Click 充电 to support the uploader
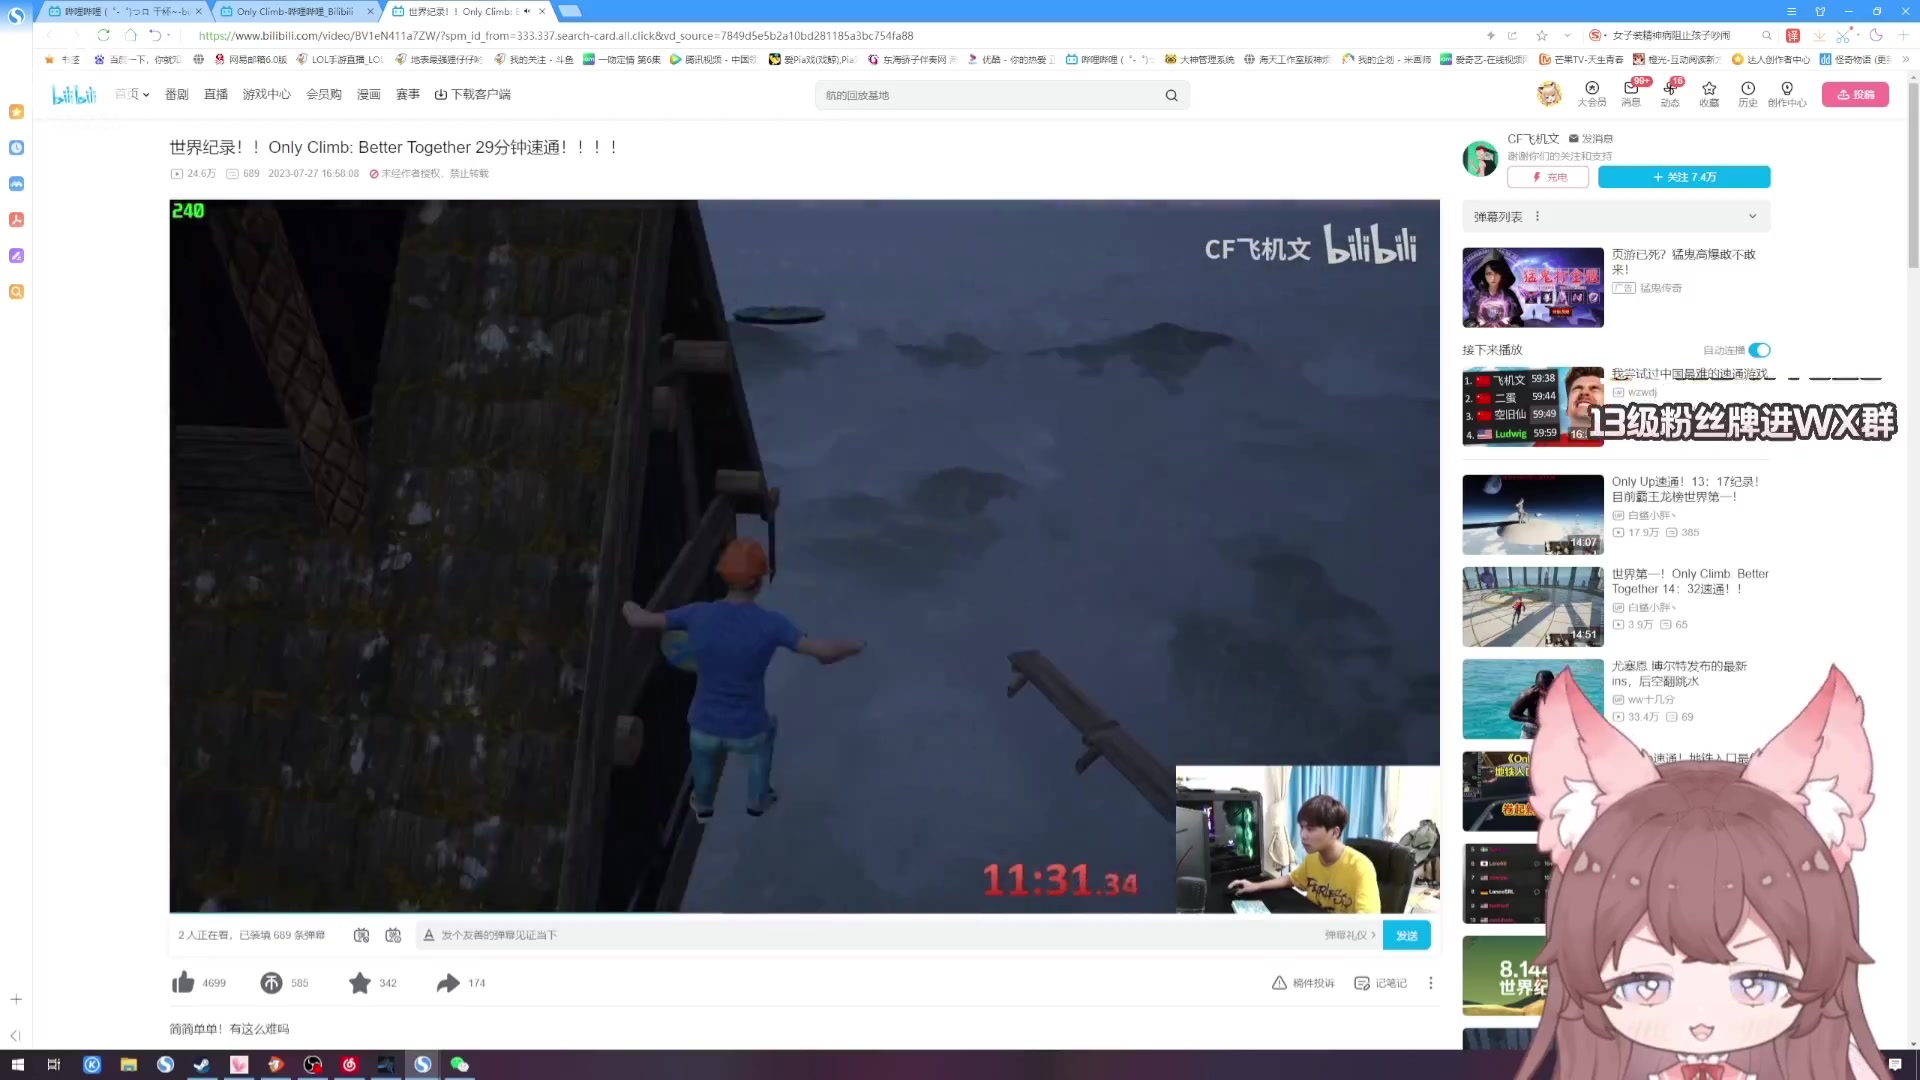Screen dimensions: 1920x1080 pyautogui.click(x=1548, y=177)
